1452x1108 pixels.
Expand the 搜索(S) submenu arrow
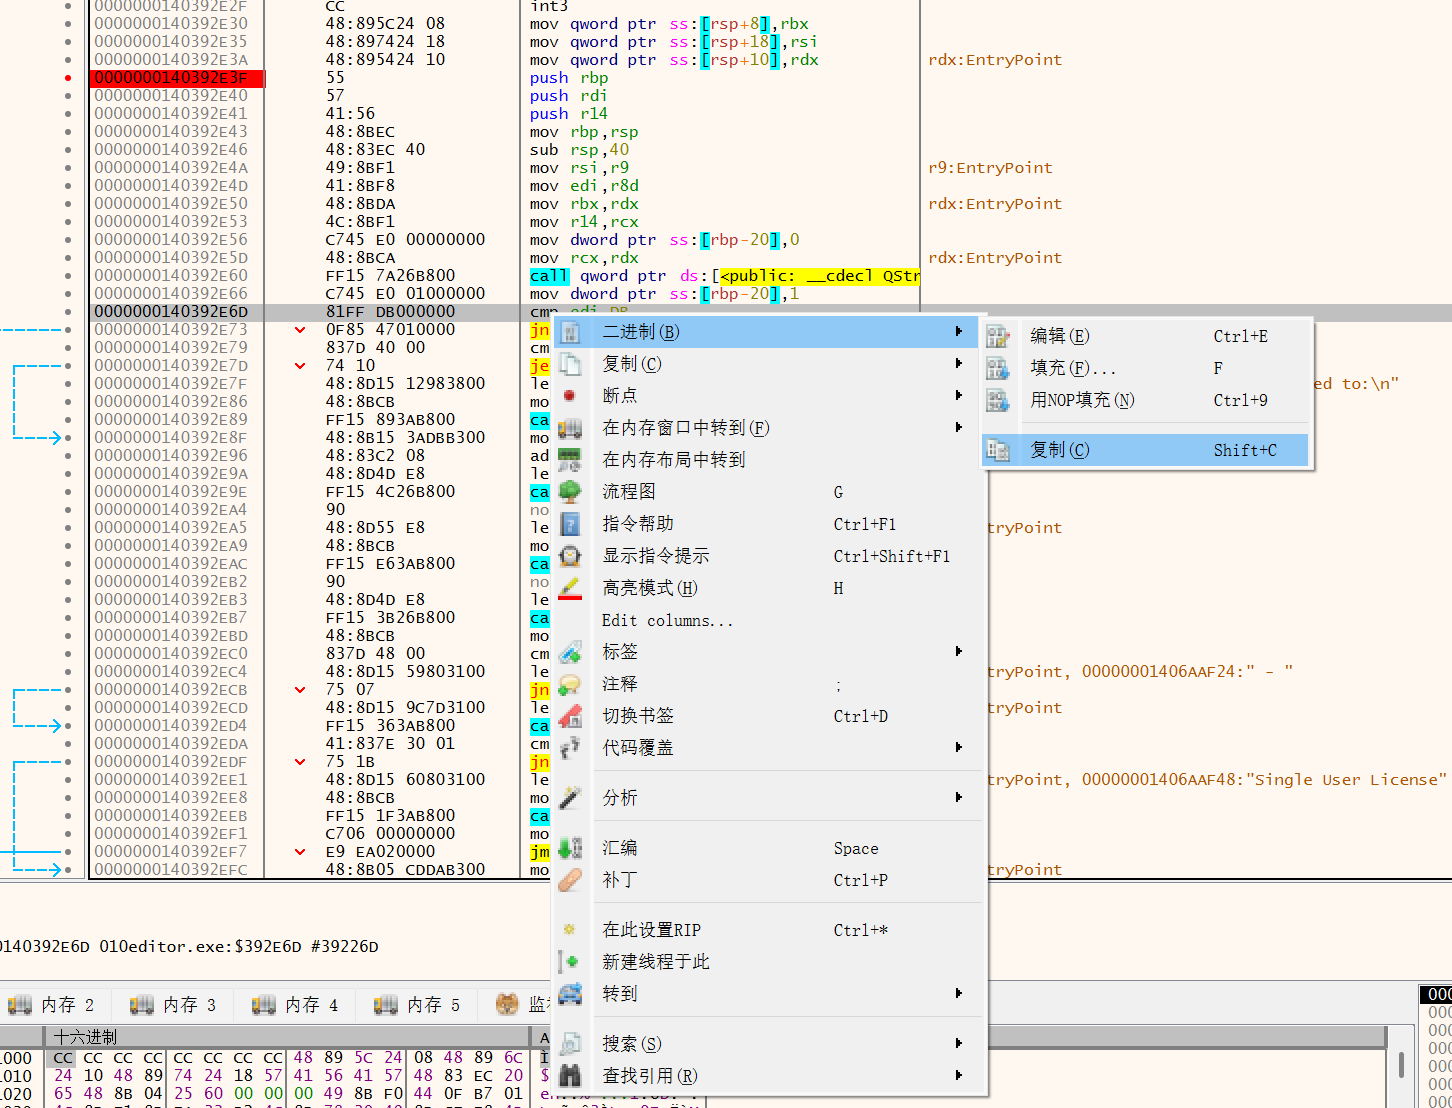(x=958, y=1044)
